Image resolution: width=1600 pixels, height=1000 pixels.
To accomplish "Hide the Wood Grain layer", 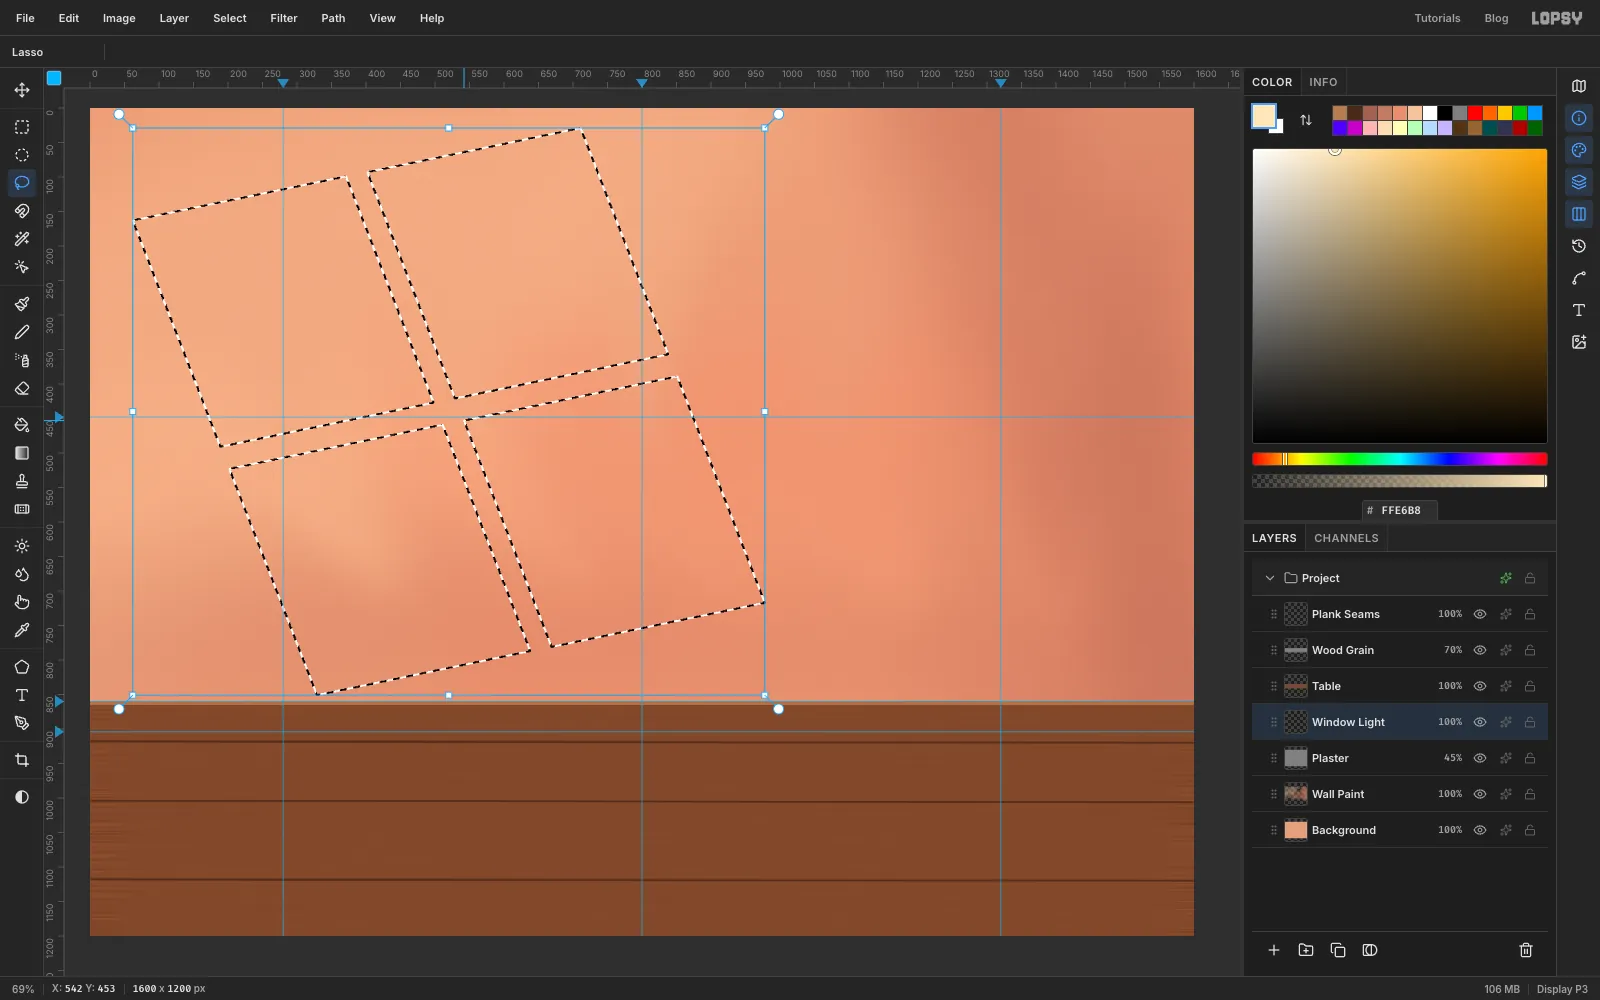I will 1480,650.
